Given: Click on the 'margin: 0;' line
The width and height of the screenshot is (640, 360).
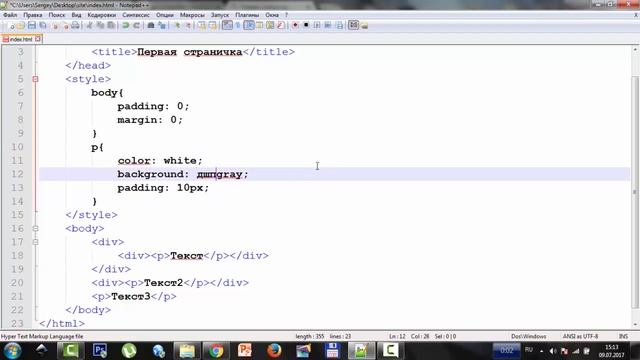Looking at the screenshot, I should 150,120.
